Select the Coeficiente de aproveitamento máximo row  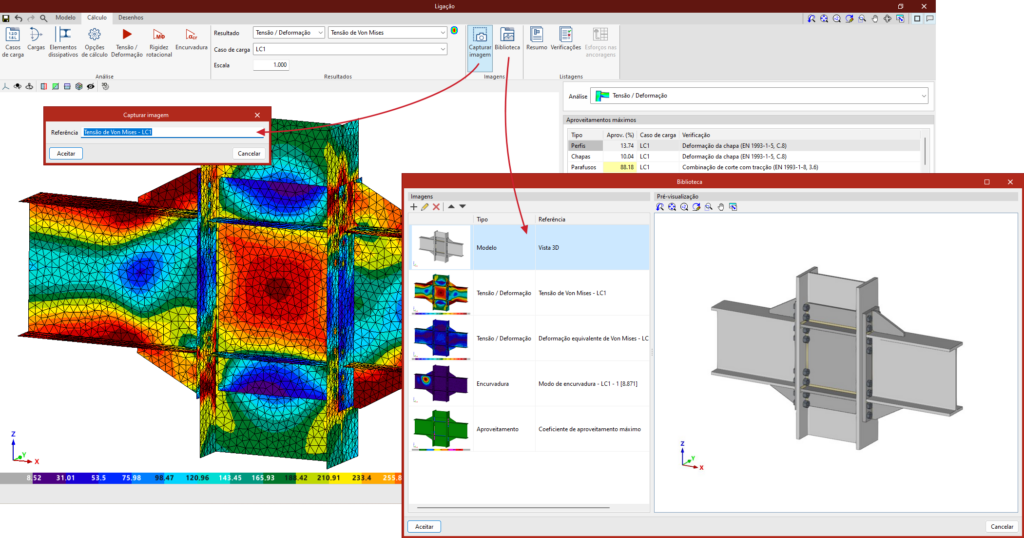(x=529, y=429)
